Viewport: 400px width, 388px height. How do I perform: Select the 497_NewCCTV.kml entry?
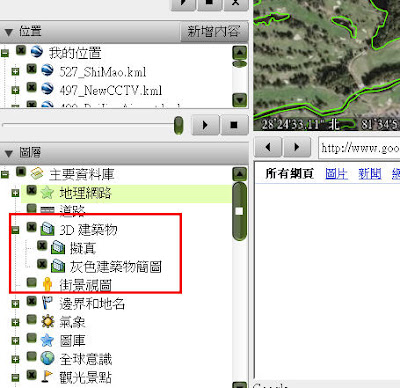111,90
